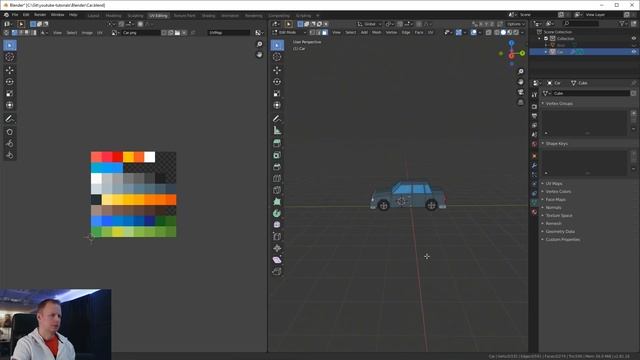Open the Mesh menu in 3D viewport

(x=376, y=32)
